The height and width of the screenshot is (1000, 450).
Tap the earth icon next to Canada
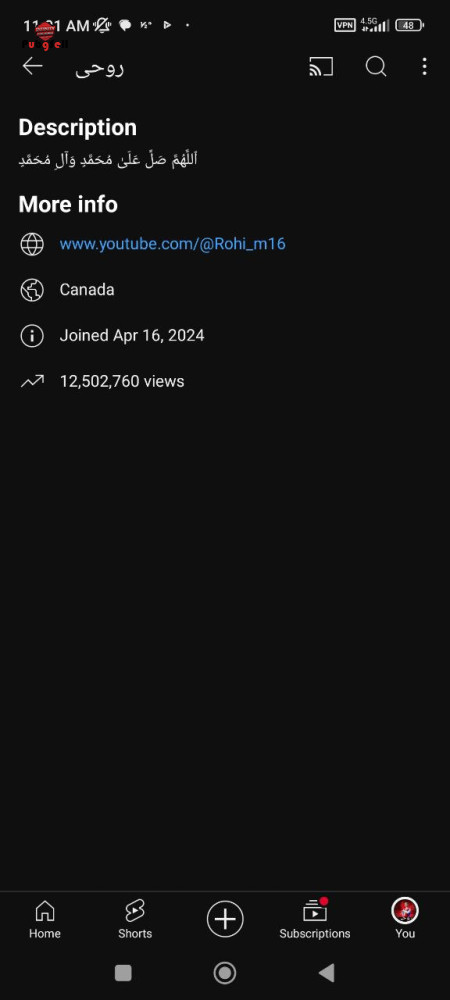32,290
